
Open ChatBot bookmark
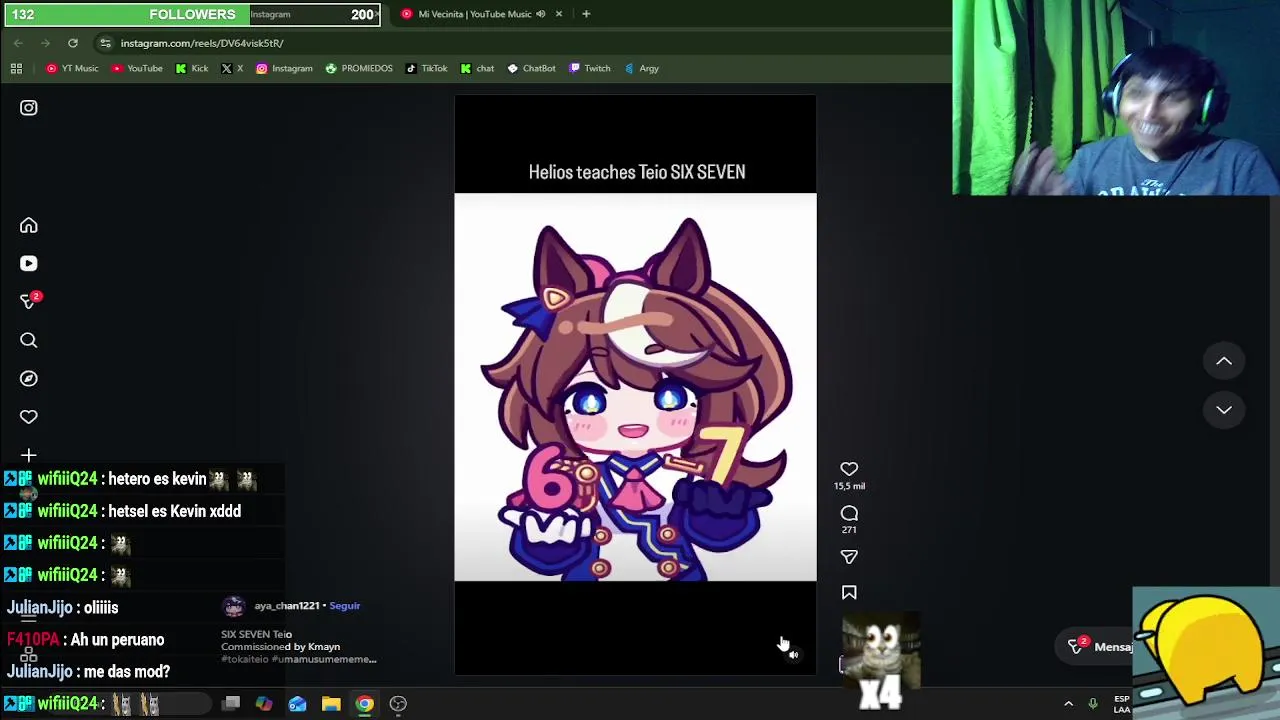click(531, 68)
